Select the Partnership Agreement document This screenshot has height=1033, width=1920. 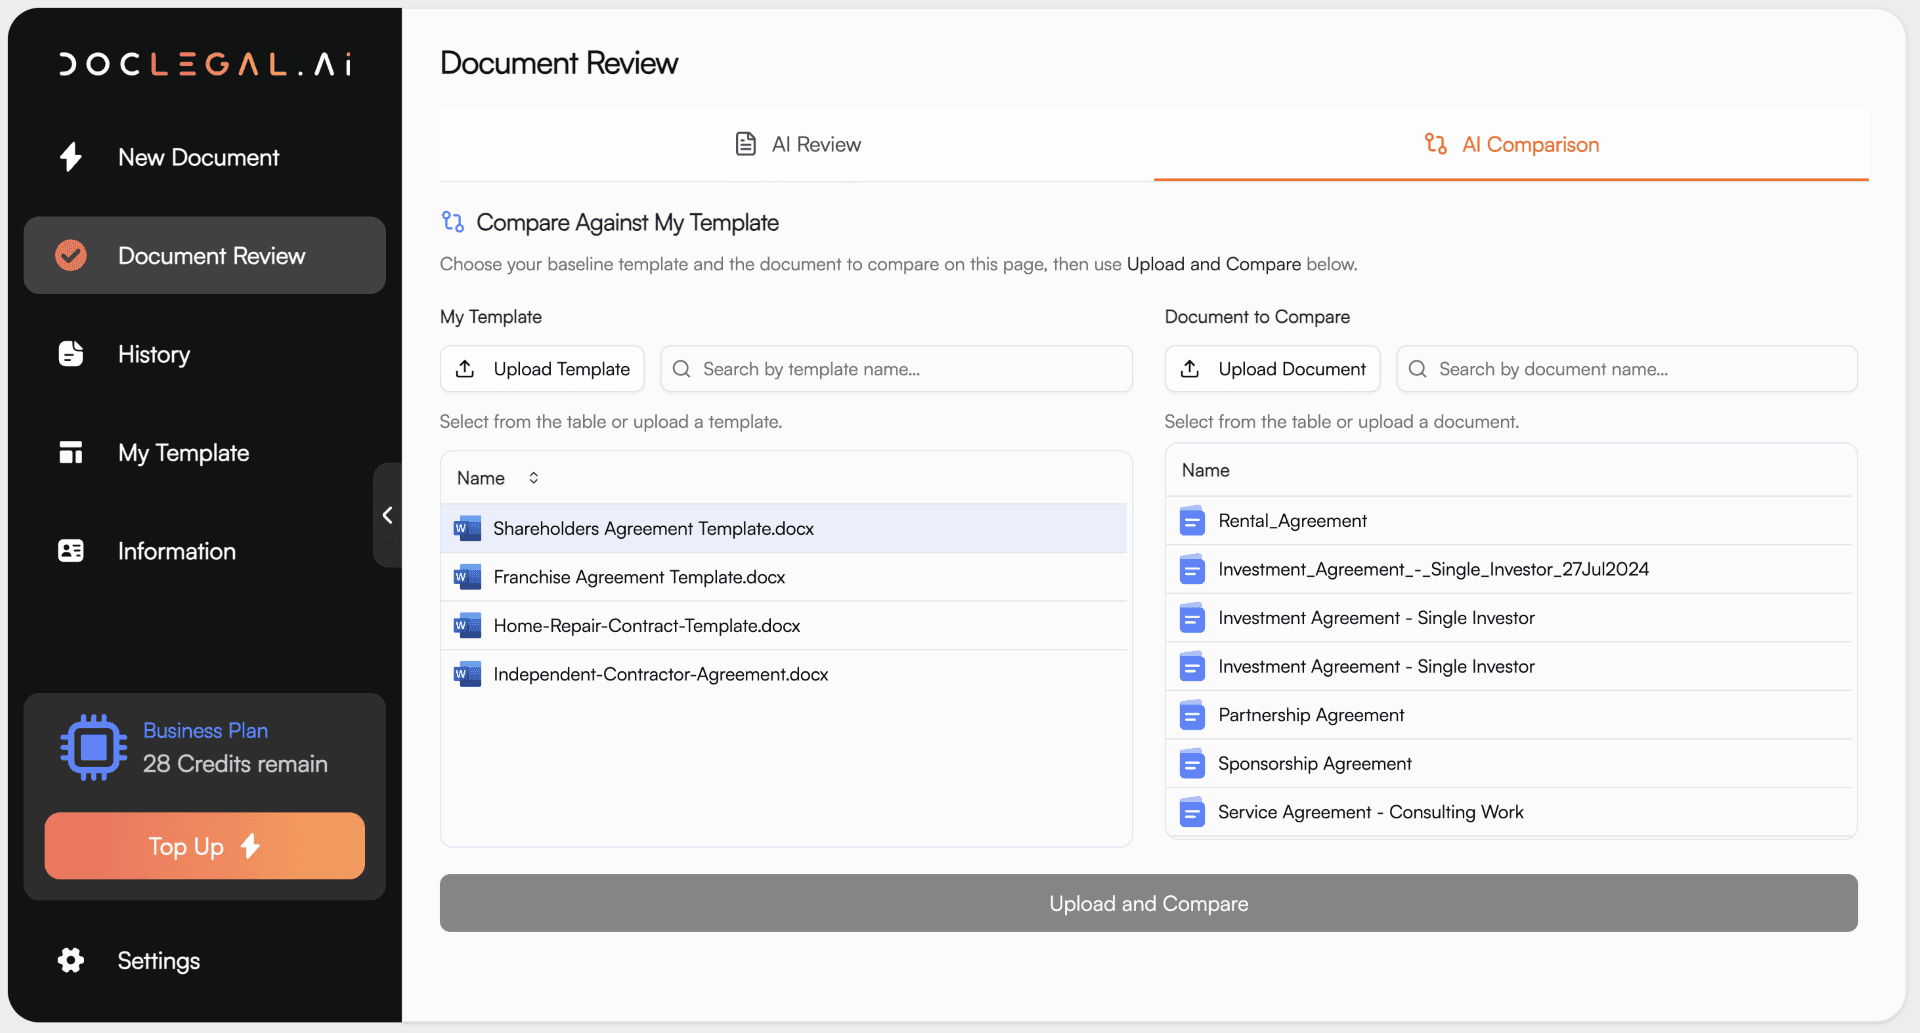click(x=1511, y=715)
